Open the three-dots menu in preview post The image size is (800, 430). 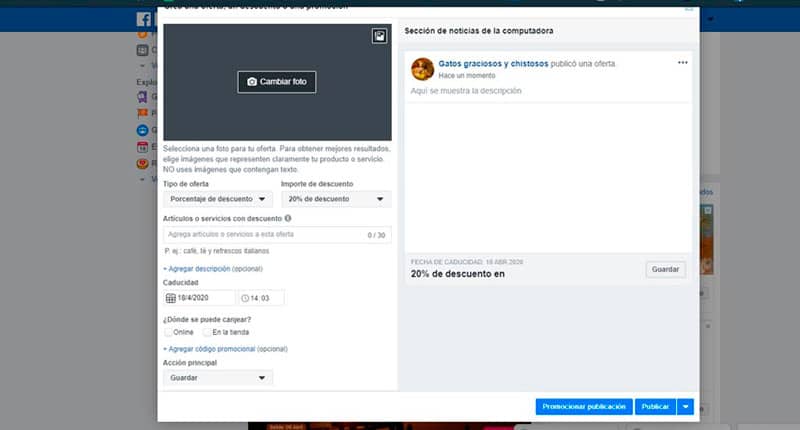click(683, 63)
